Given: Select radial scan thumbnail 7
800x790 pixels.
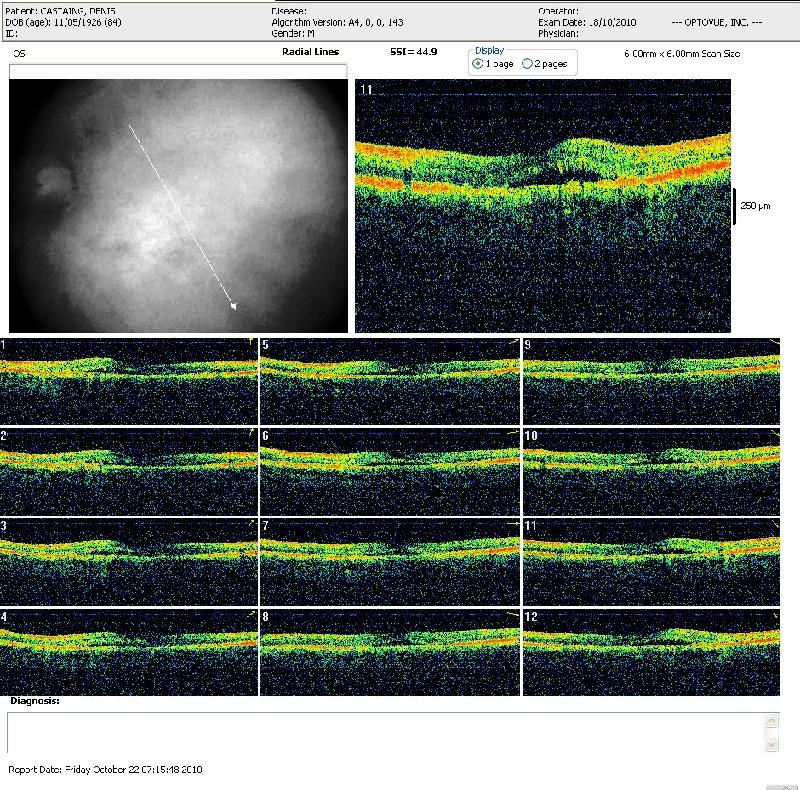Looking at the screenshot, I should pyautogui.click(x=389, y=562).
